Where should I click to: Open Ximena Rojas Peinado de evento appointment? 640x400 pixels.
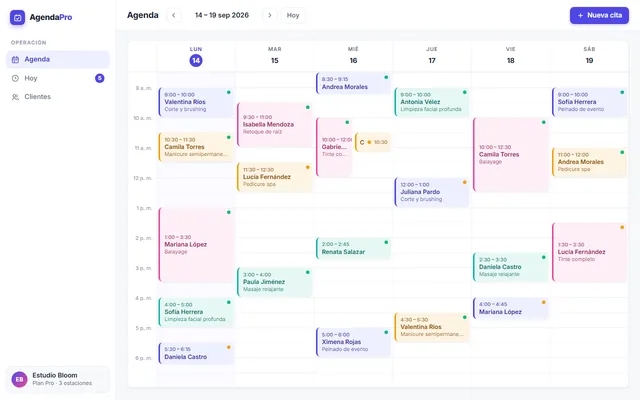[353, 342]
